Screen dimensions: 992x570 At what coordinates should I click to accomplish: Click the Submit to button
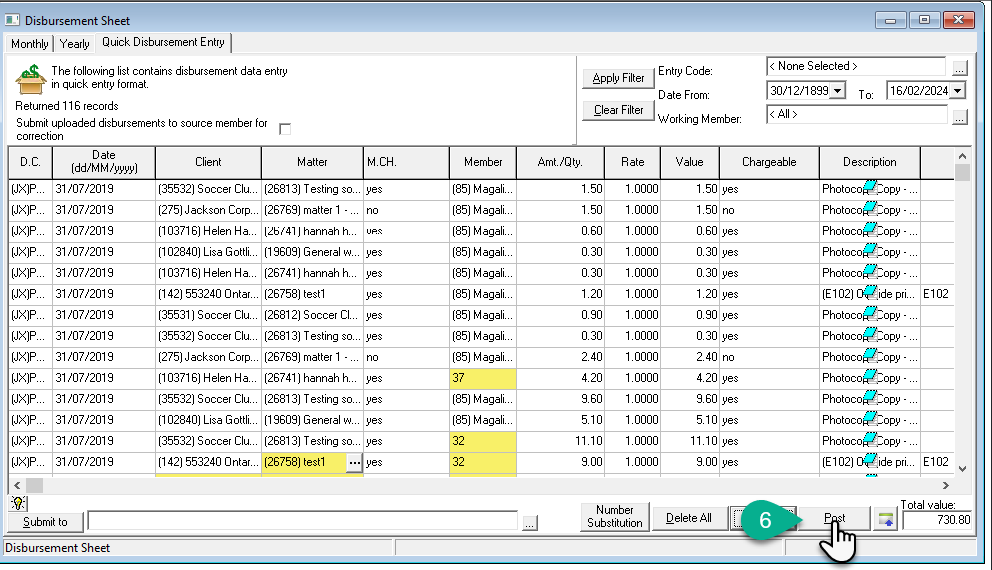[x=45, y=522]
